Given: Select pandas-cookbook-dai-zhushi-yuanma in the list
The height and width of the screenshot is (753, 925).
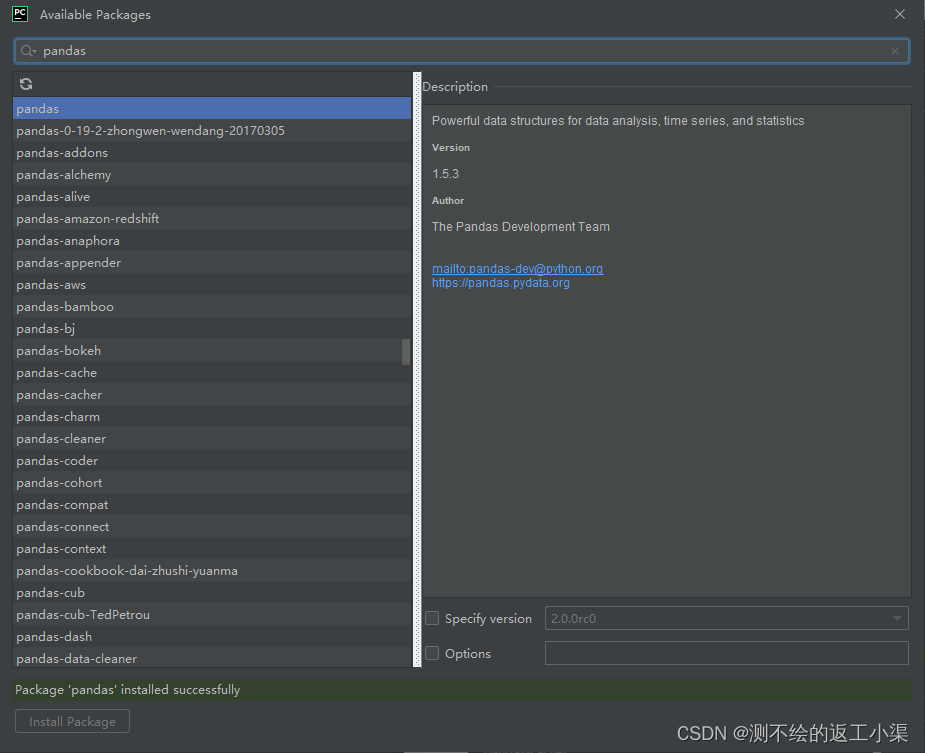Looking at the screenshot, I should click(212, 571).
